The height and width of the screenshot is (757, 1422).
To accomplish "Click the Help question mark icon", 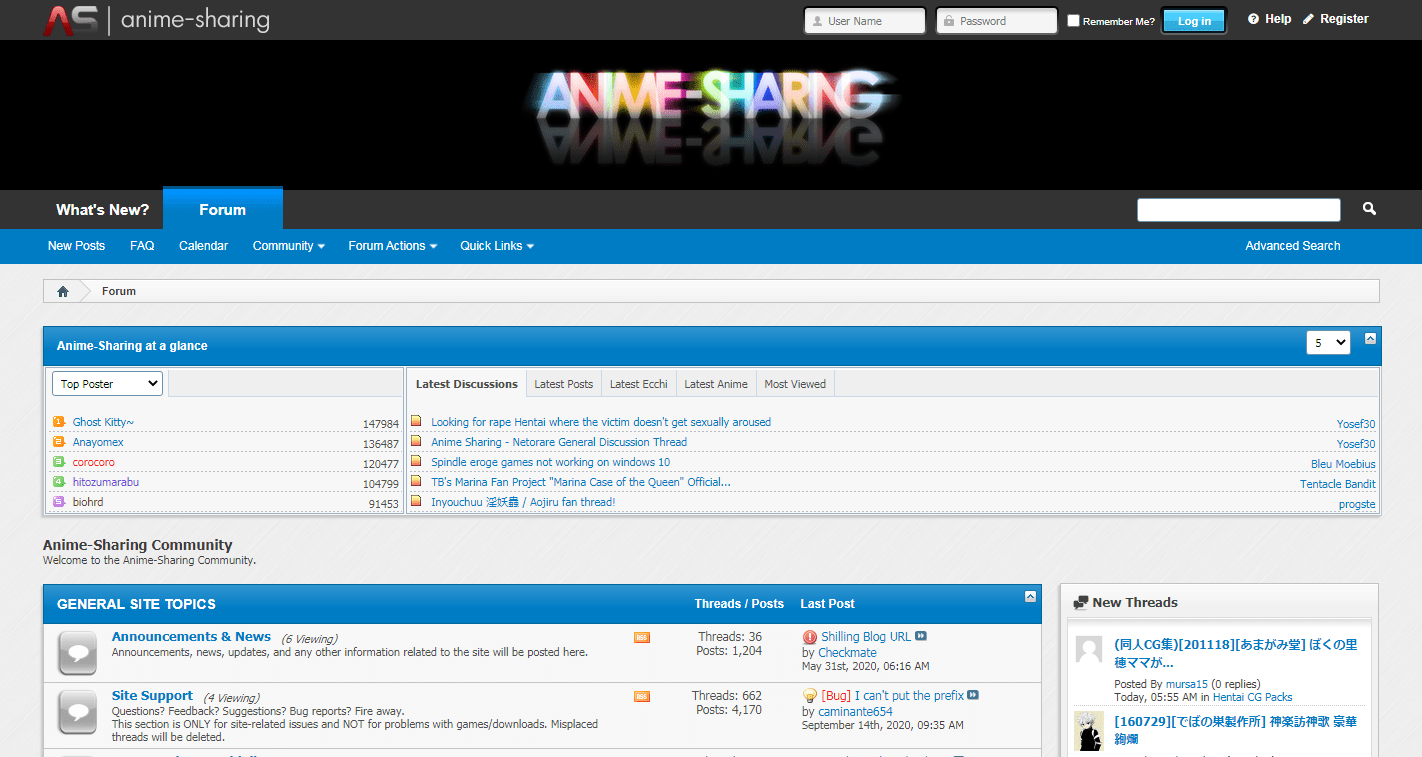I will click(1253, 19).
